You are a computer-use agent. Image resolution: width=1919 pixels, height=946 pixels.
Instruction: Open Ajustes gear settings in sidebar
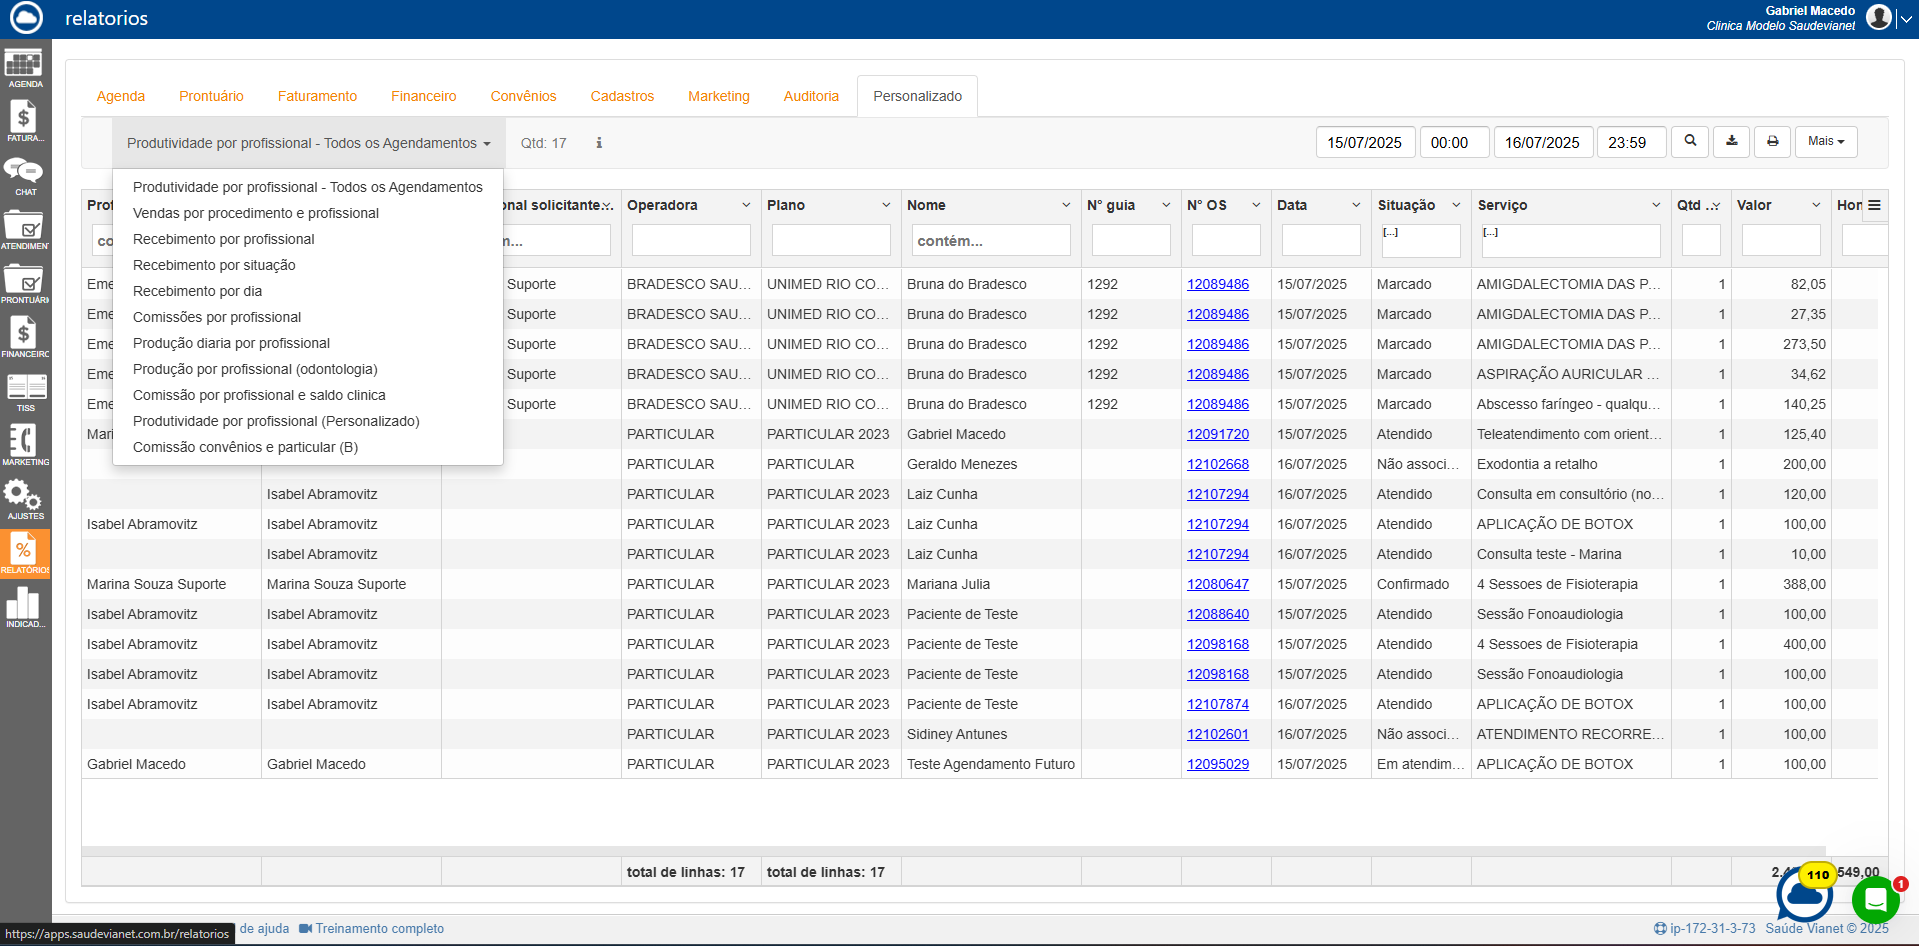(24, 499)
